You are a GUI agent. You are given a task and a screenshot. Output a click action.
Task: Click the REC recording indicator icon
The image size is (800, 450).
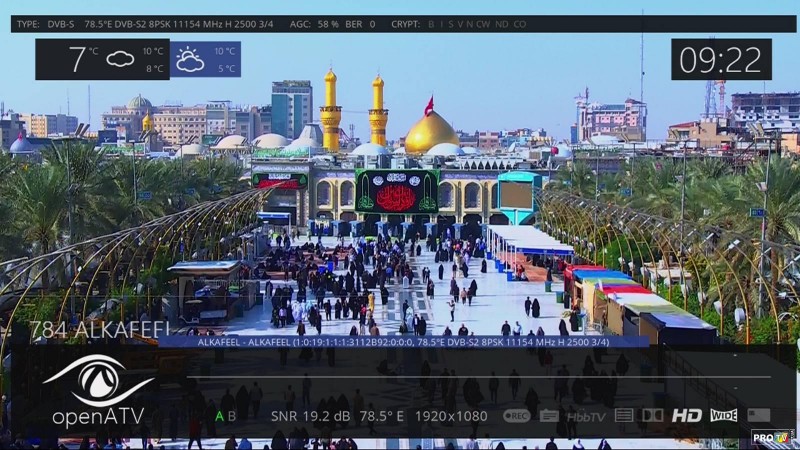(x=516, y=416)
